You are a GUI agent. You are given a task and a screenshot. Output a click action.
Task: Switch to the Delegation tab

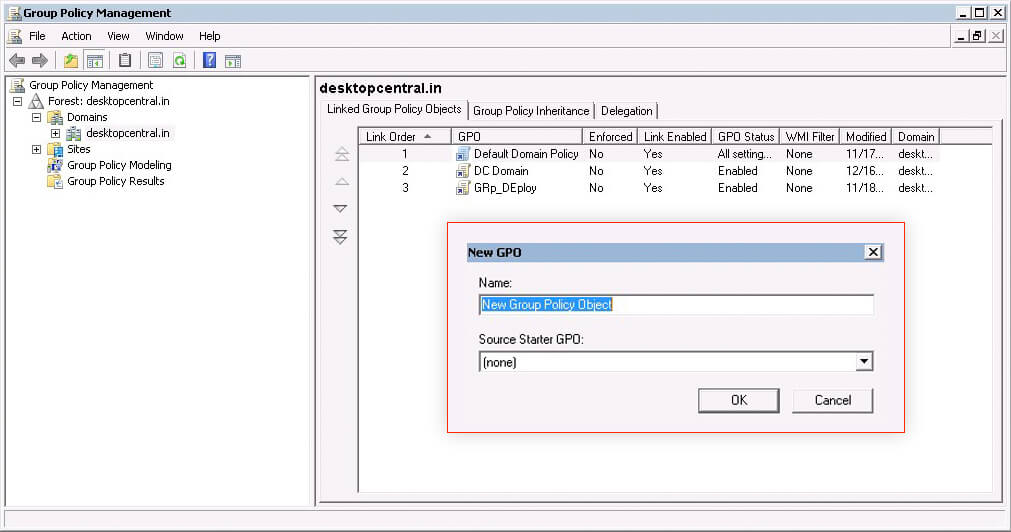627,111
